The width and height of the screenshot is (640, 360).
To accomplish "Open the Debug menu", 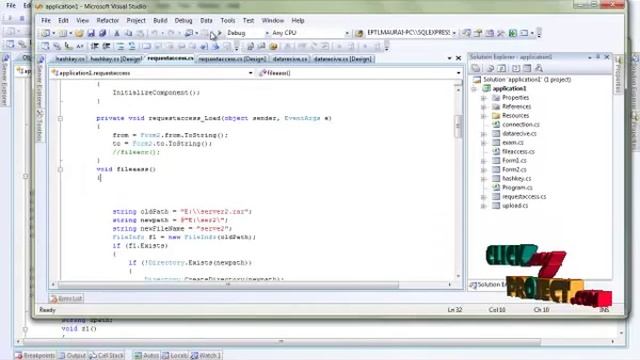I will tap(183, 20).
